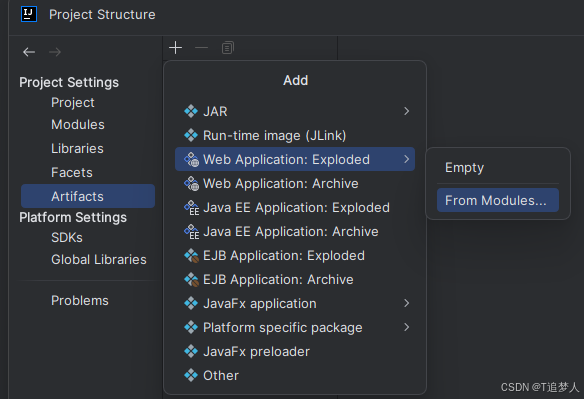Click the minus Remove artifact icon

tap(201, 48)
